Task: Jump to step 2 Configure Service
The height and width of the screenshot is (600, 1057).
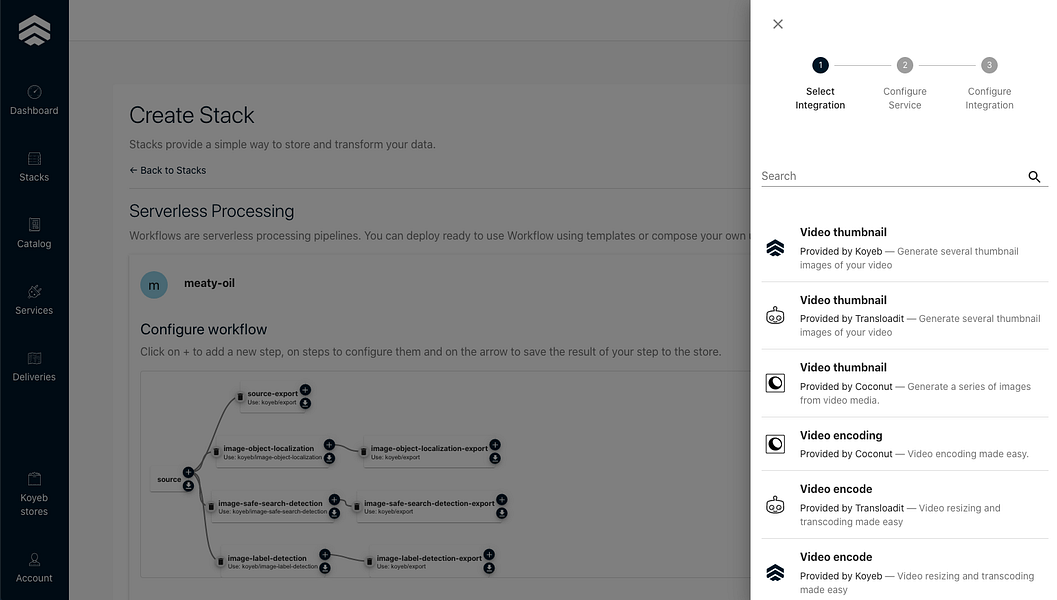Action: 904,66
